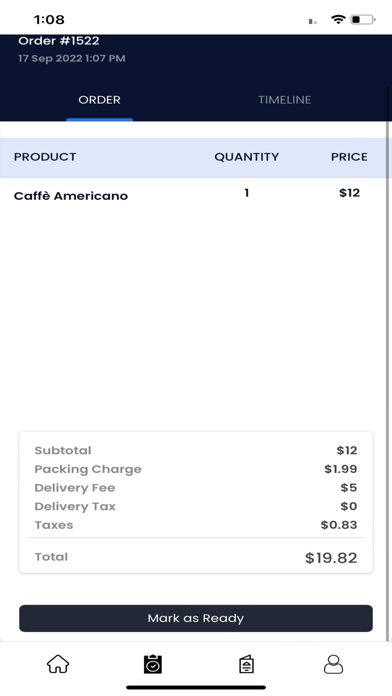Click the Order #1522 header title
Screen dimensions: 392x696
(x=59, y=41)
